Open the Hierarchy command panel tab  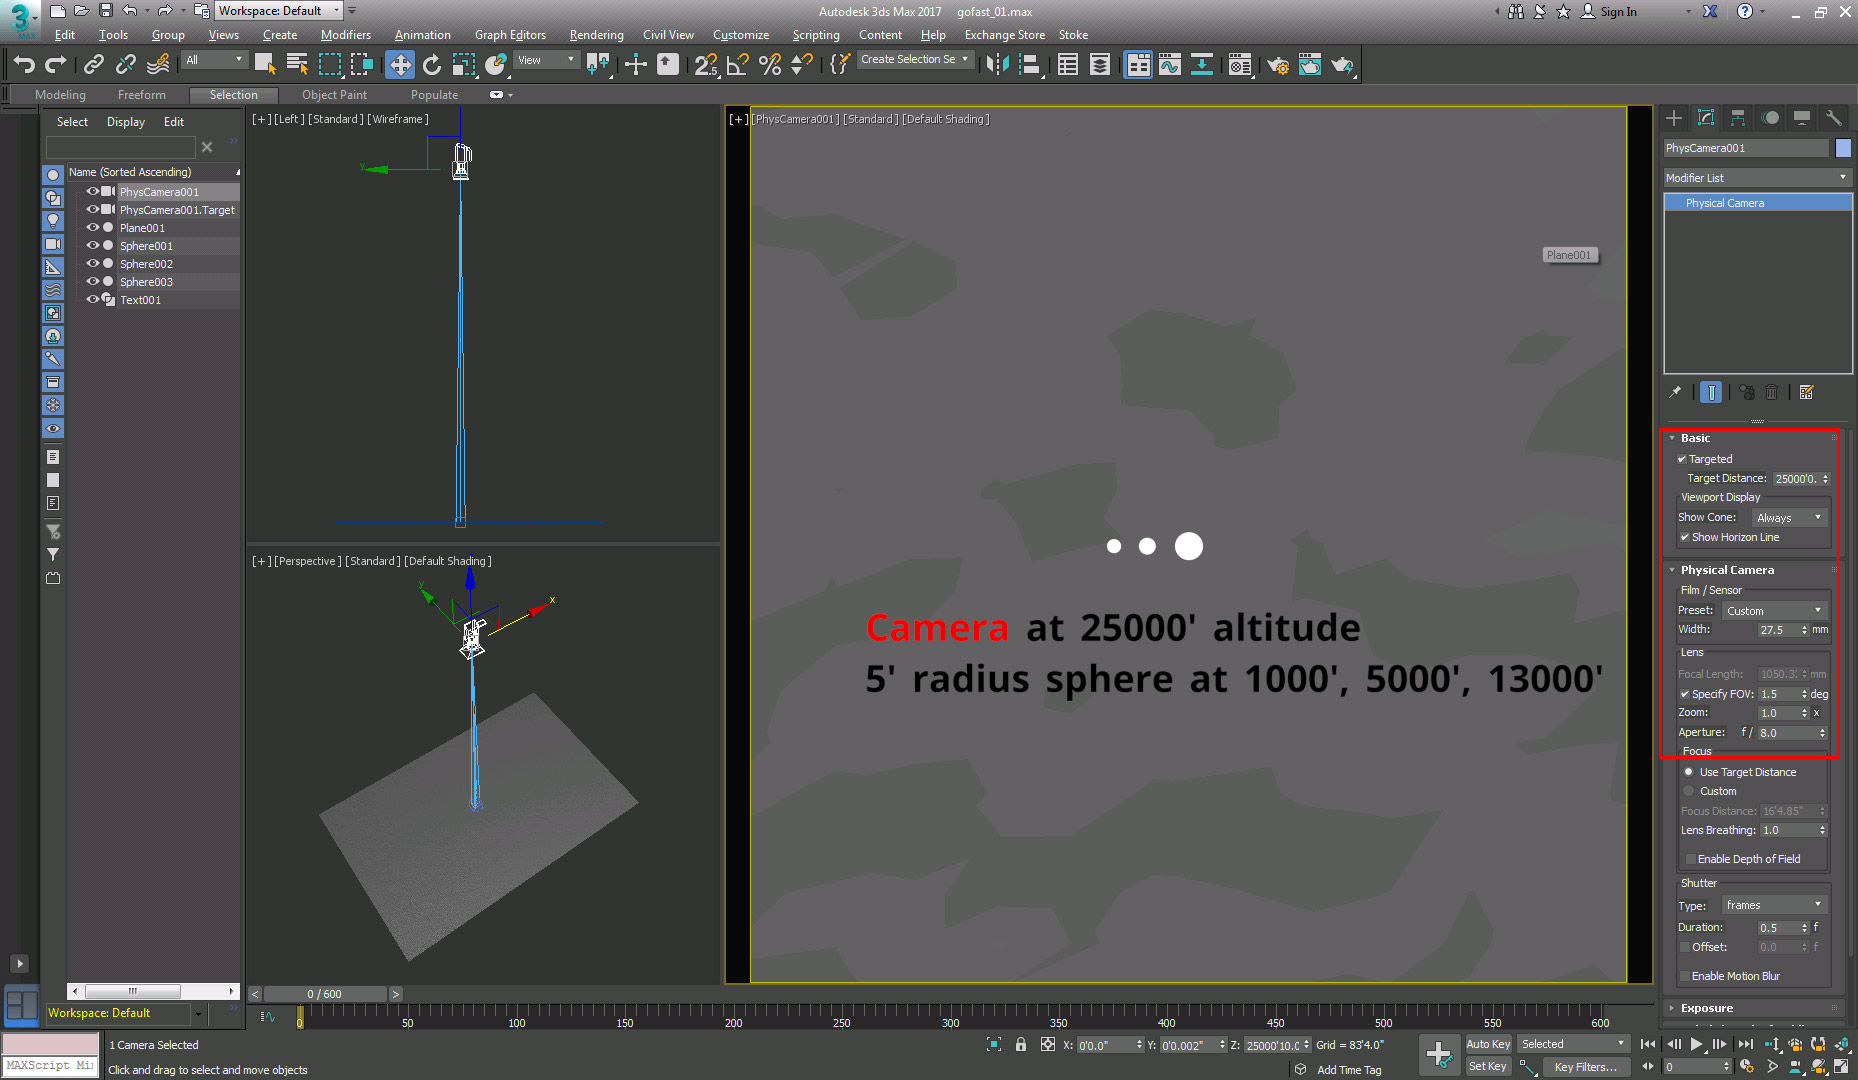pyautogui.click(x=1738, y=118)
